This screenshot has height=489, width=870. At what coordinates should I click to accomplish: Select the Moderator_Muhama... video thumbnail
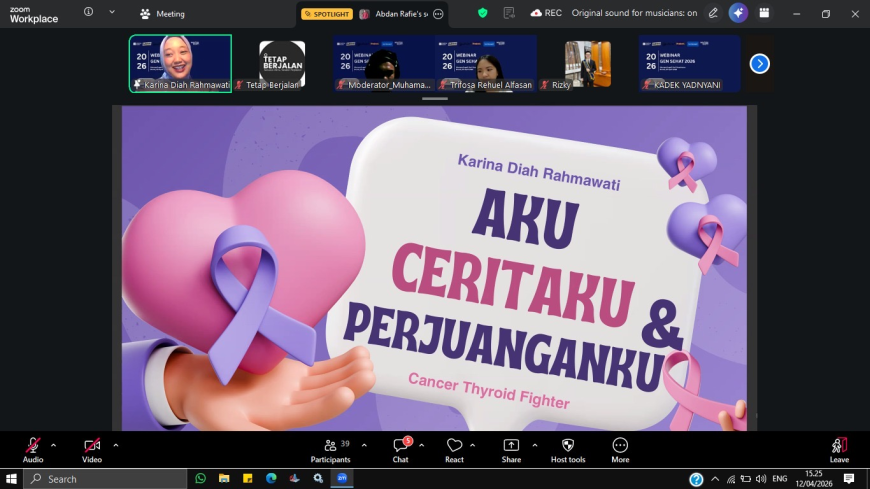tap(384, 63)
